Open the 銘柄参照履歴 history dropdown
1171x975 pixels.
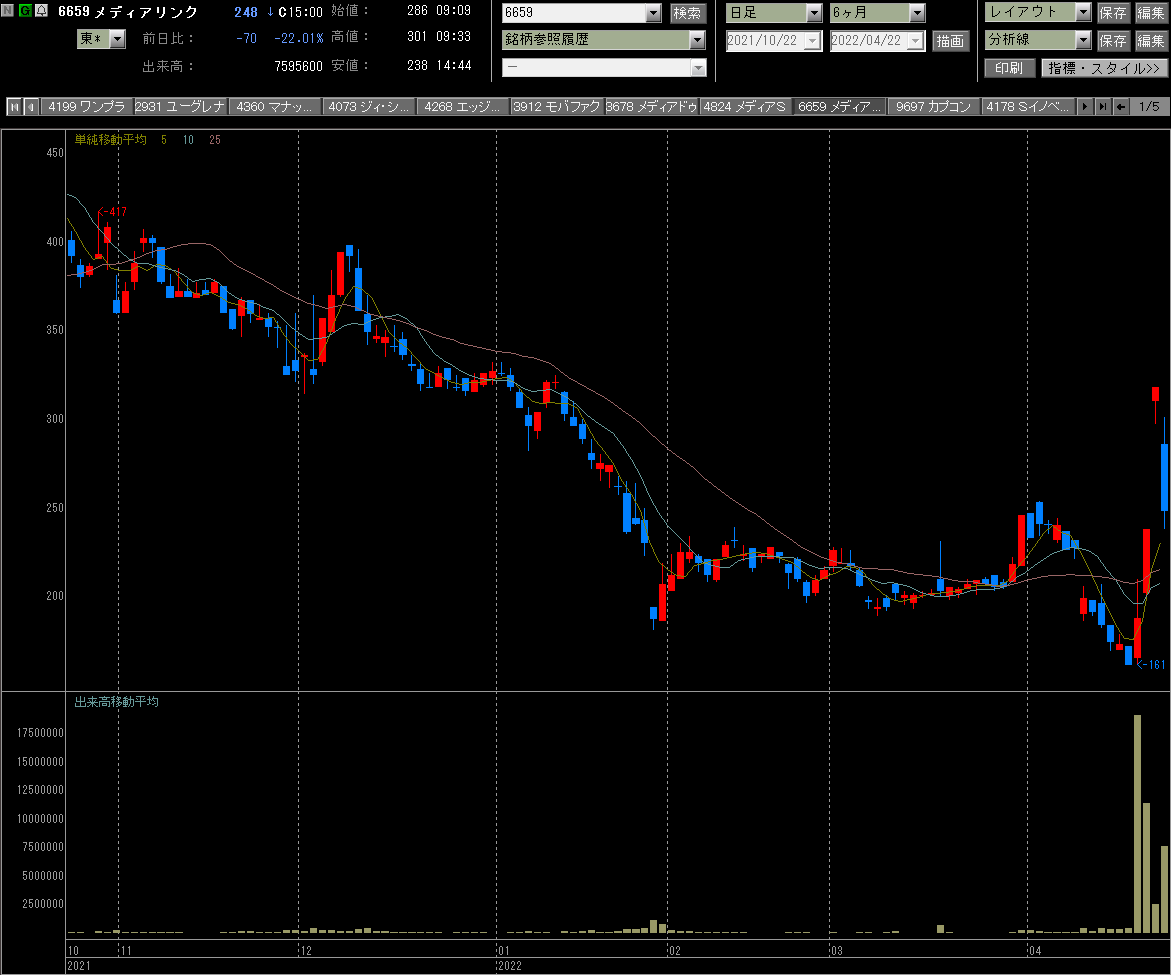coord(603,40)
